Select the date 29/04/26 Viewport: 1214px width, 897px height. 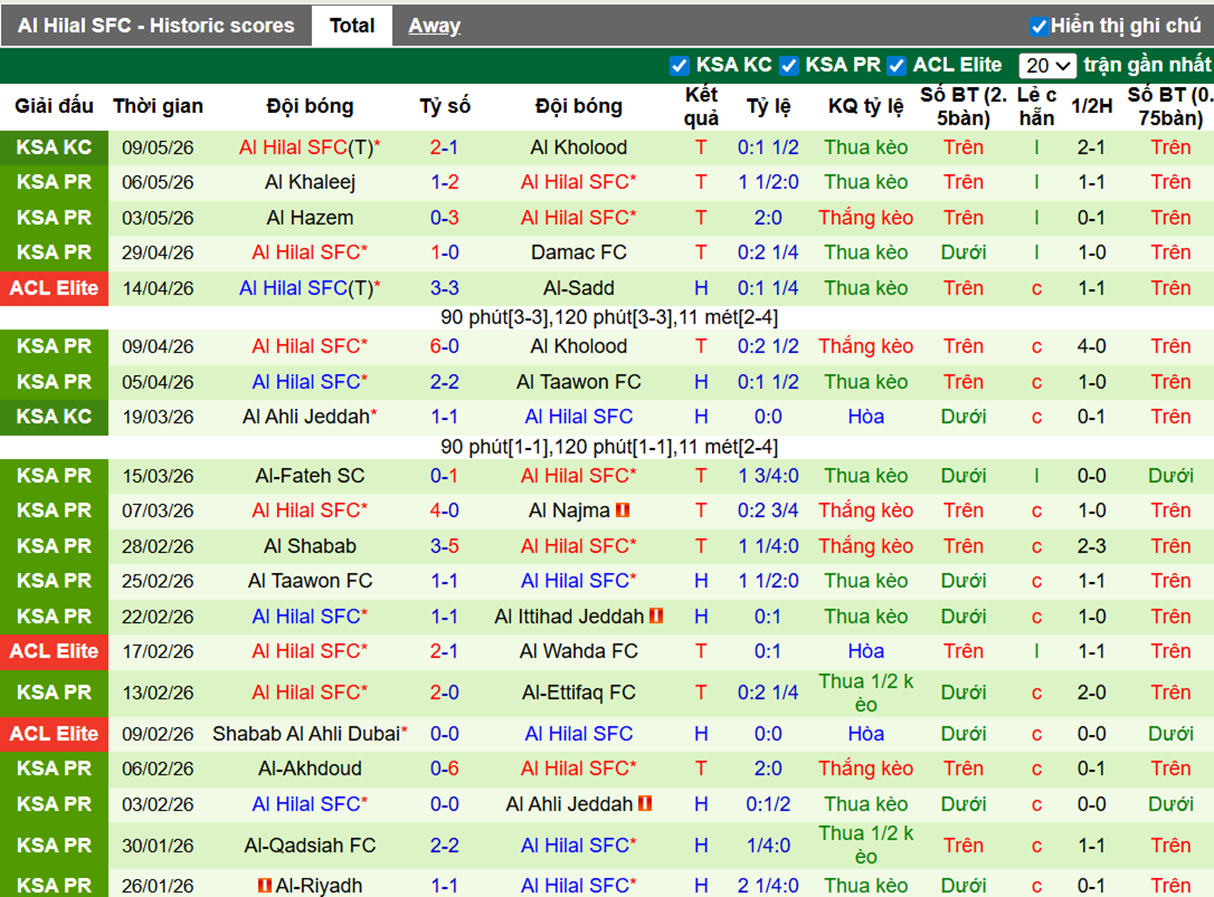tap(158, 252)
